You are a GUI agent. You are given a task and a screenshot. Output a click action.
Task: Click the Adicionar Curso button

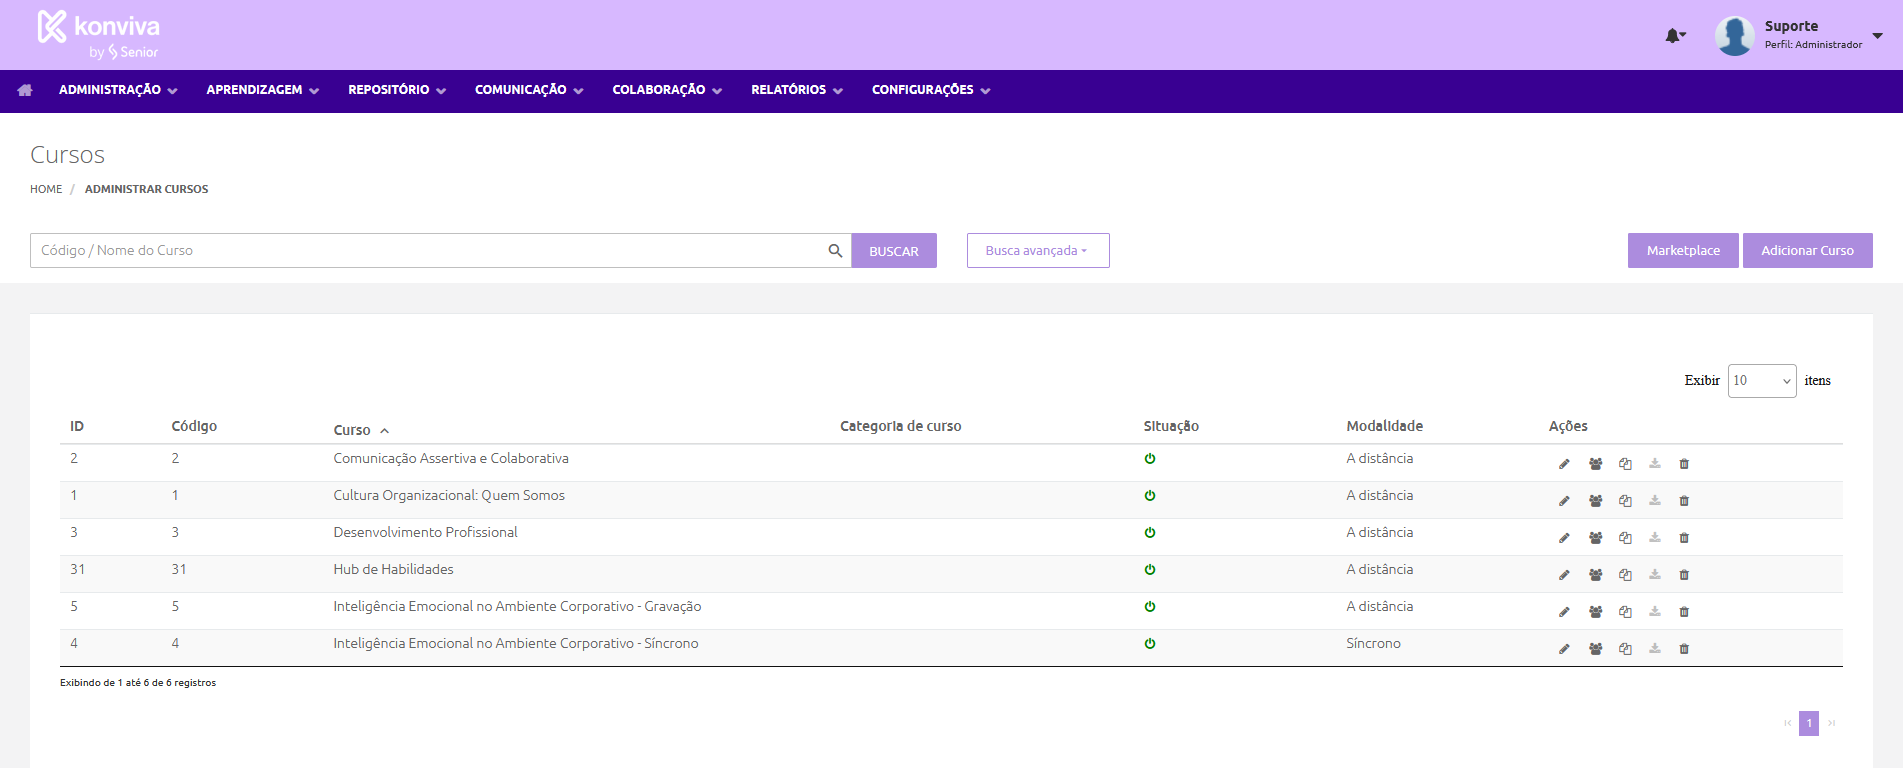pos(1807,251)
